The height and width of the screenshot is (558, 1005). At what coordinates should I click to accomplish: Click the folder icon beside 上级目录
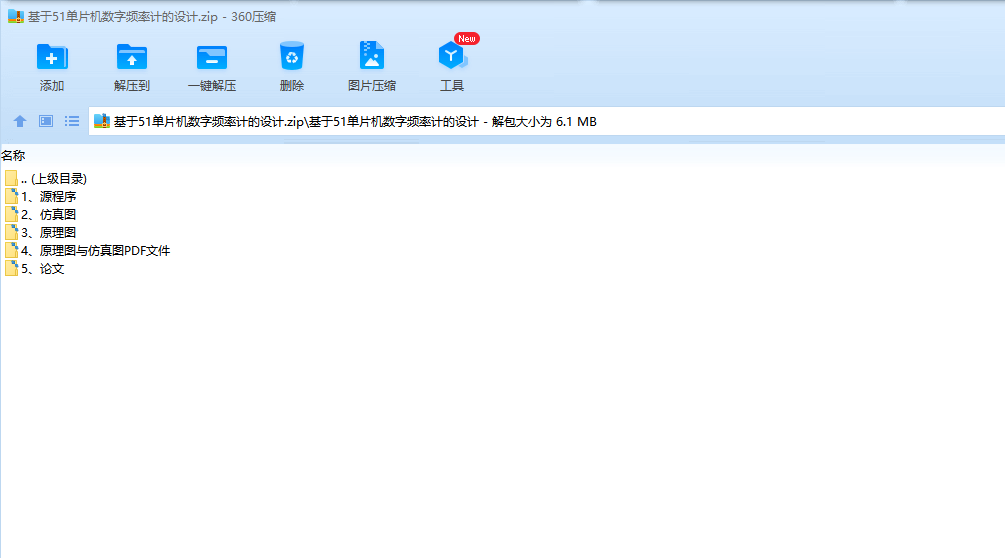pyautogui.click(x=12, y=178)
